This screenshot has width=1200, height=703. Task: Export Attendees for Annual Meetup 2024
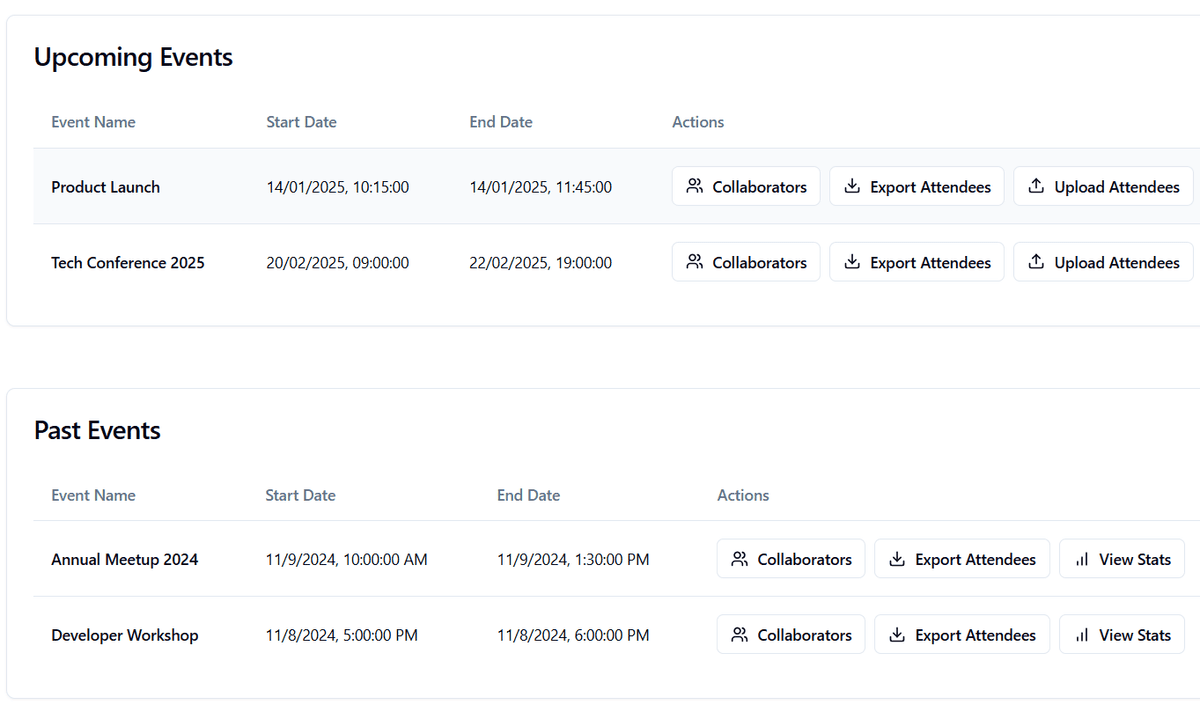(962, 559)
